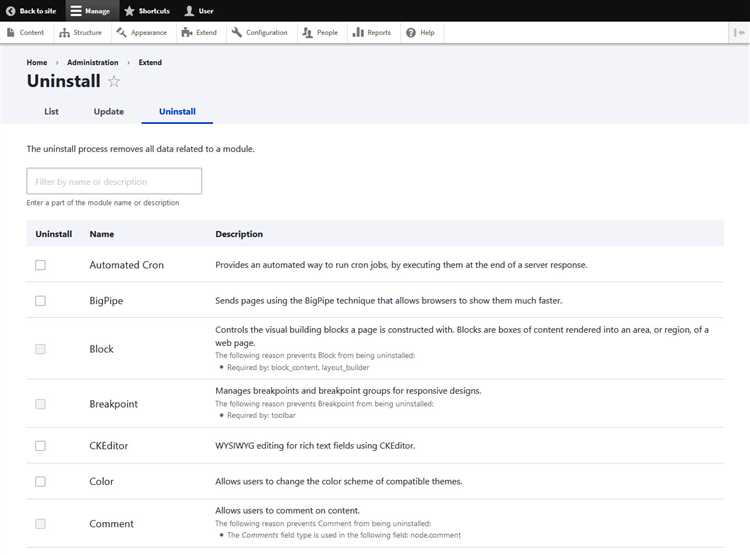The image size is (750, 555).
Task: Click Back to site link text
Action: (x=38, y=11)
